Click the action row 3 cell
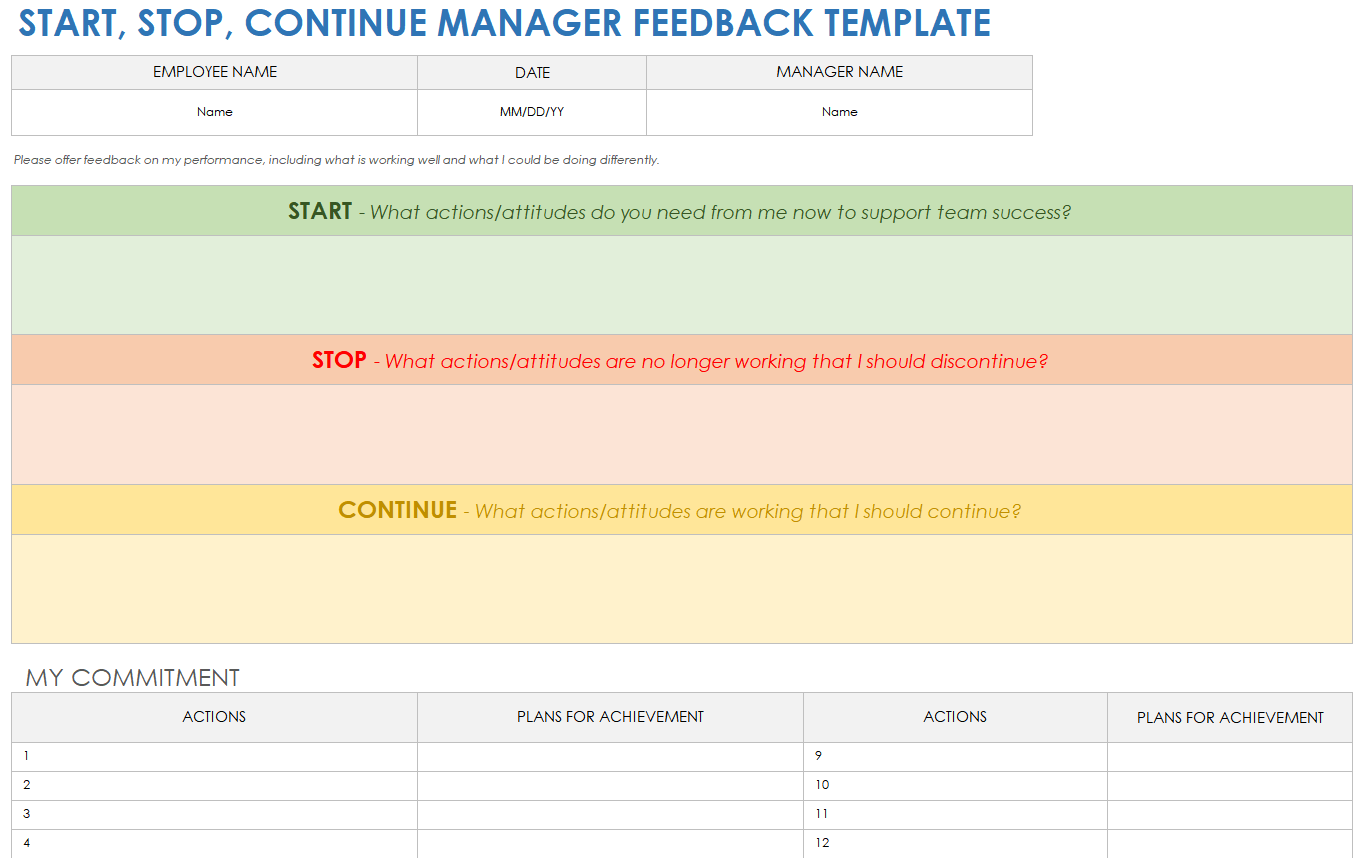Screen dimensions: 1366x858 (214, 815)
